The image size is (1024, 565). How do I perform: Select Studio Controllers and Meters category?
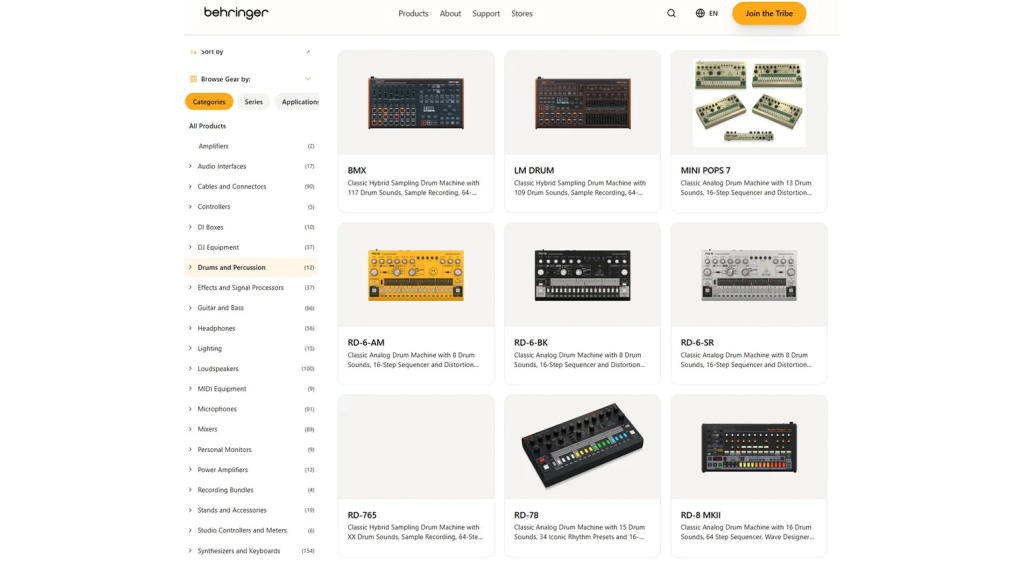click(x=242, y=530)
